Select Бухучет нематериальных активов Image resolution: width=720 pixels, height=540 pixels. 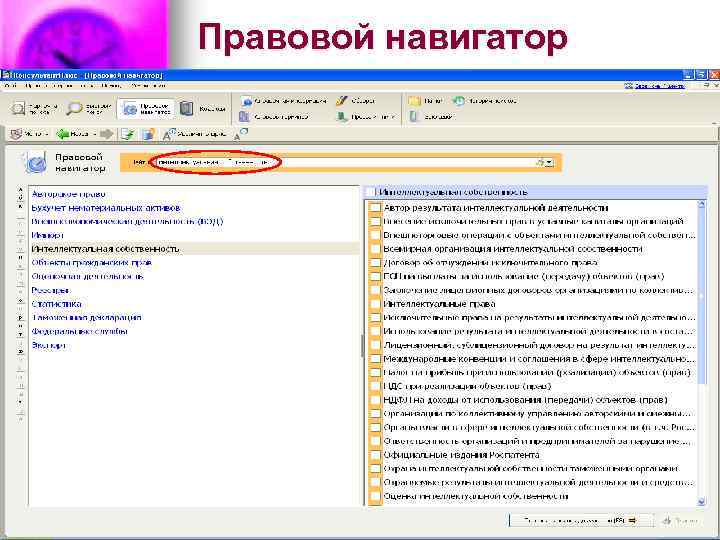[x=106, y=208]
